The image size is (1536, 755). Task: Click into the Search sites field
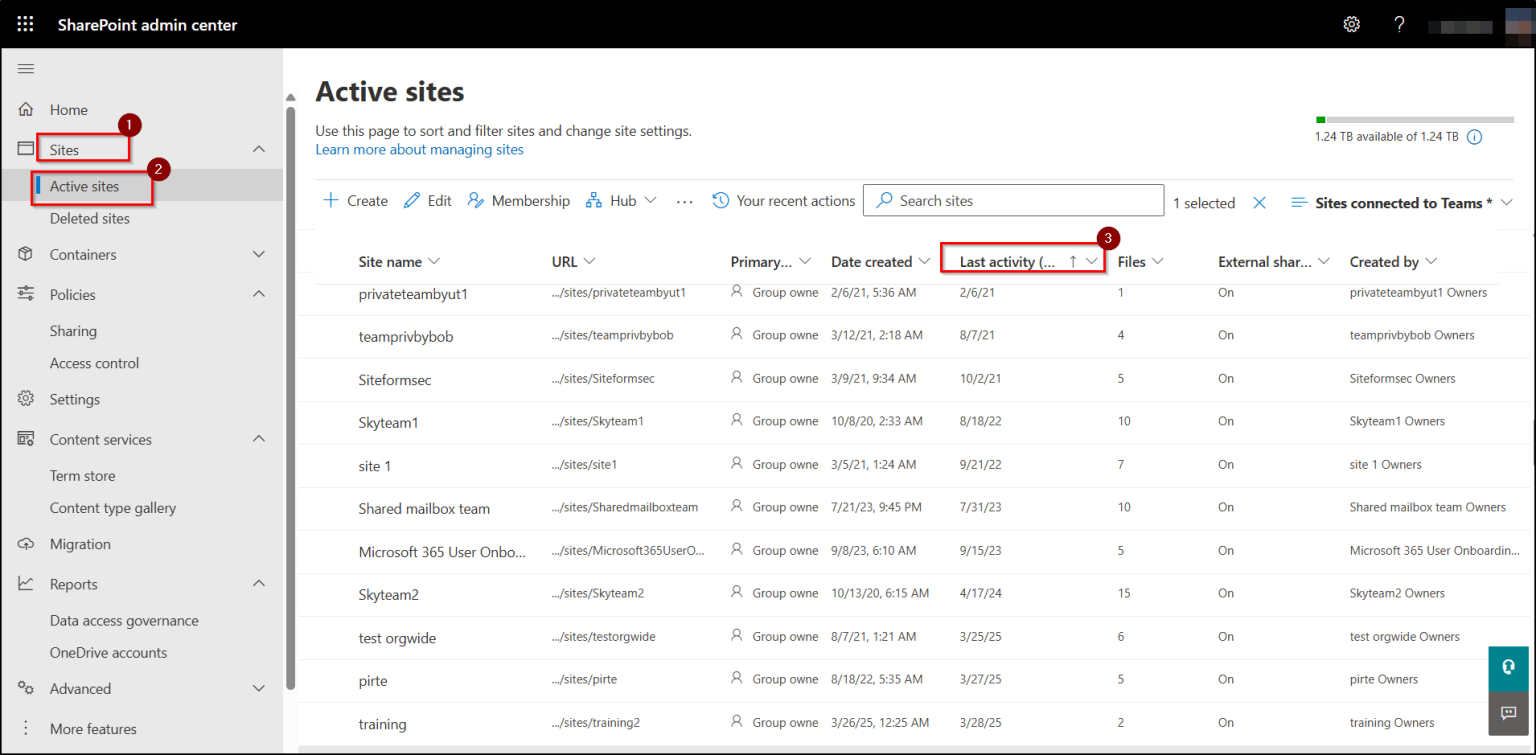pyautogui.click(x=1012, y=200)
